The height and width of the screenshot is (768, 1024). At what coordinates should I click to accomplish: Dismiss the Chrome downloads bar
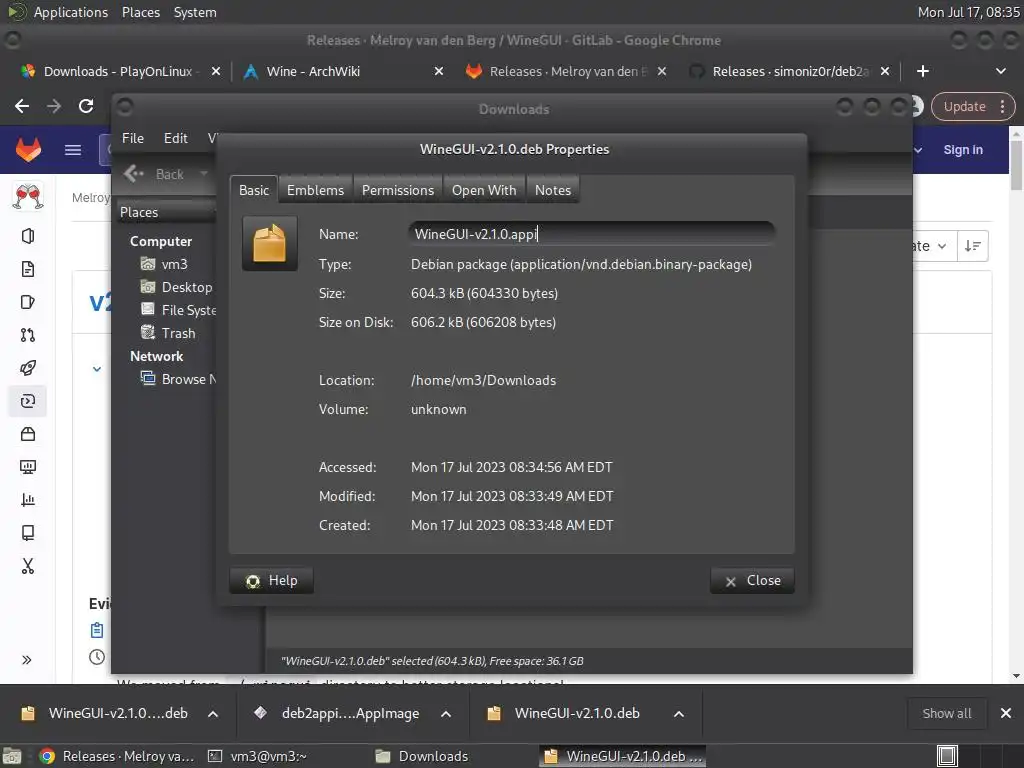point(1006,713)
